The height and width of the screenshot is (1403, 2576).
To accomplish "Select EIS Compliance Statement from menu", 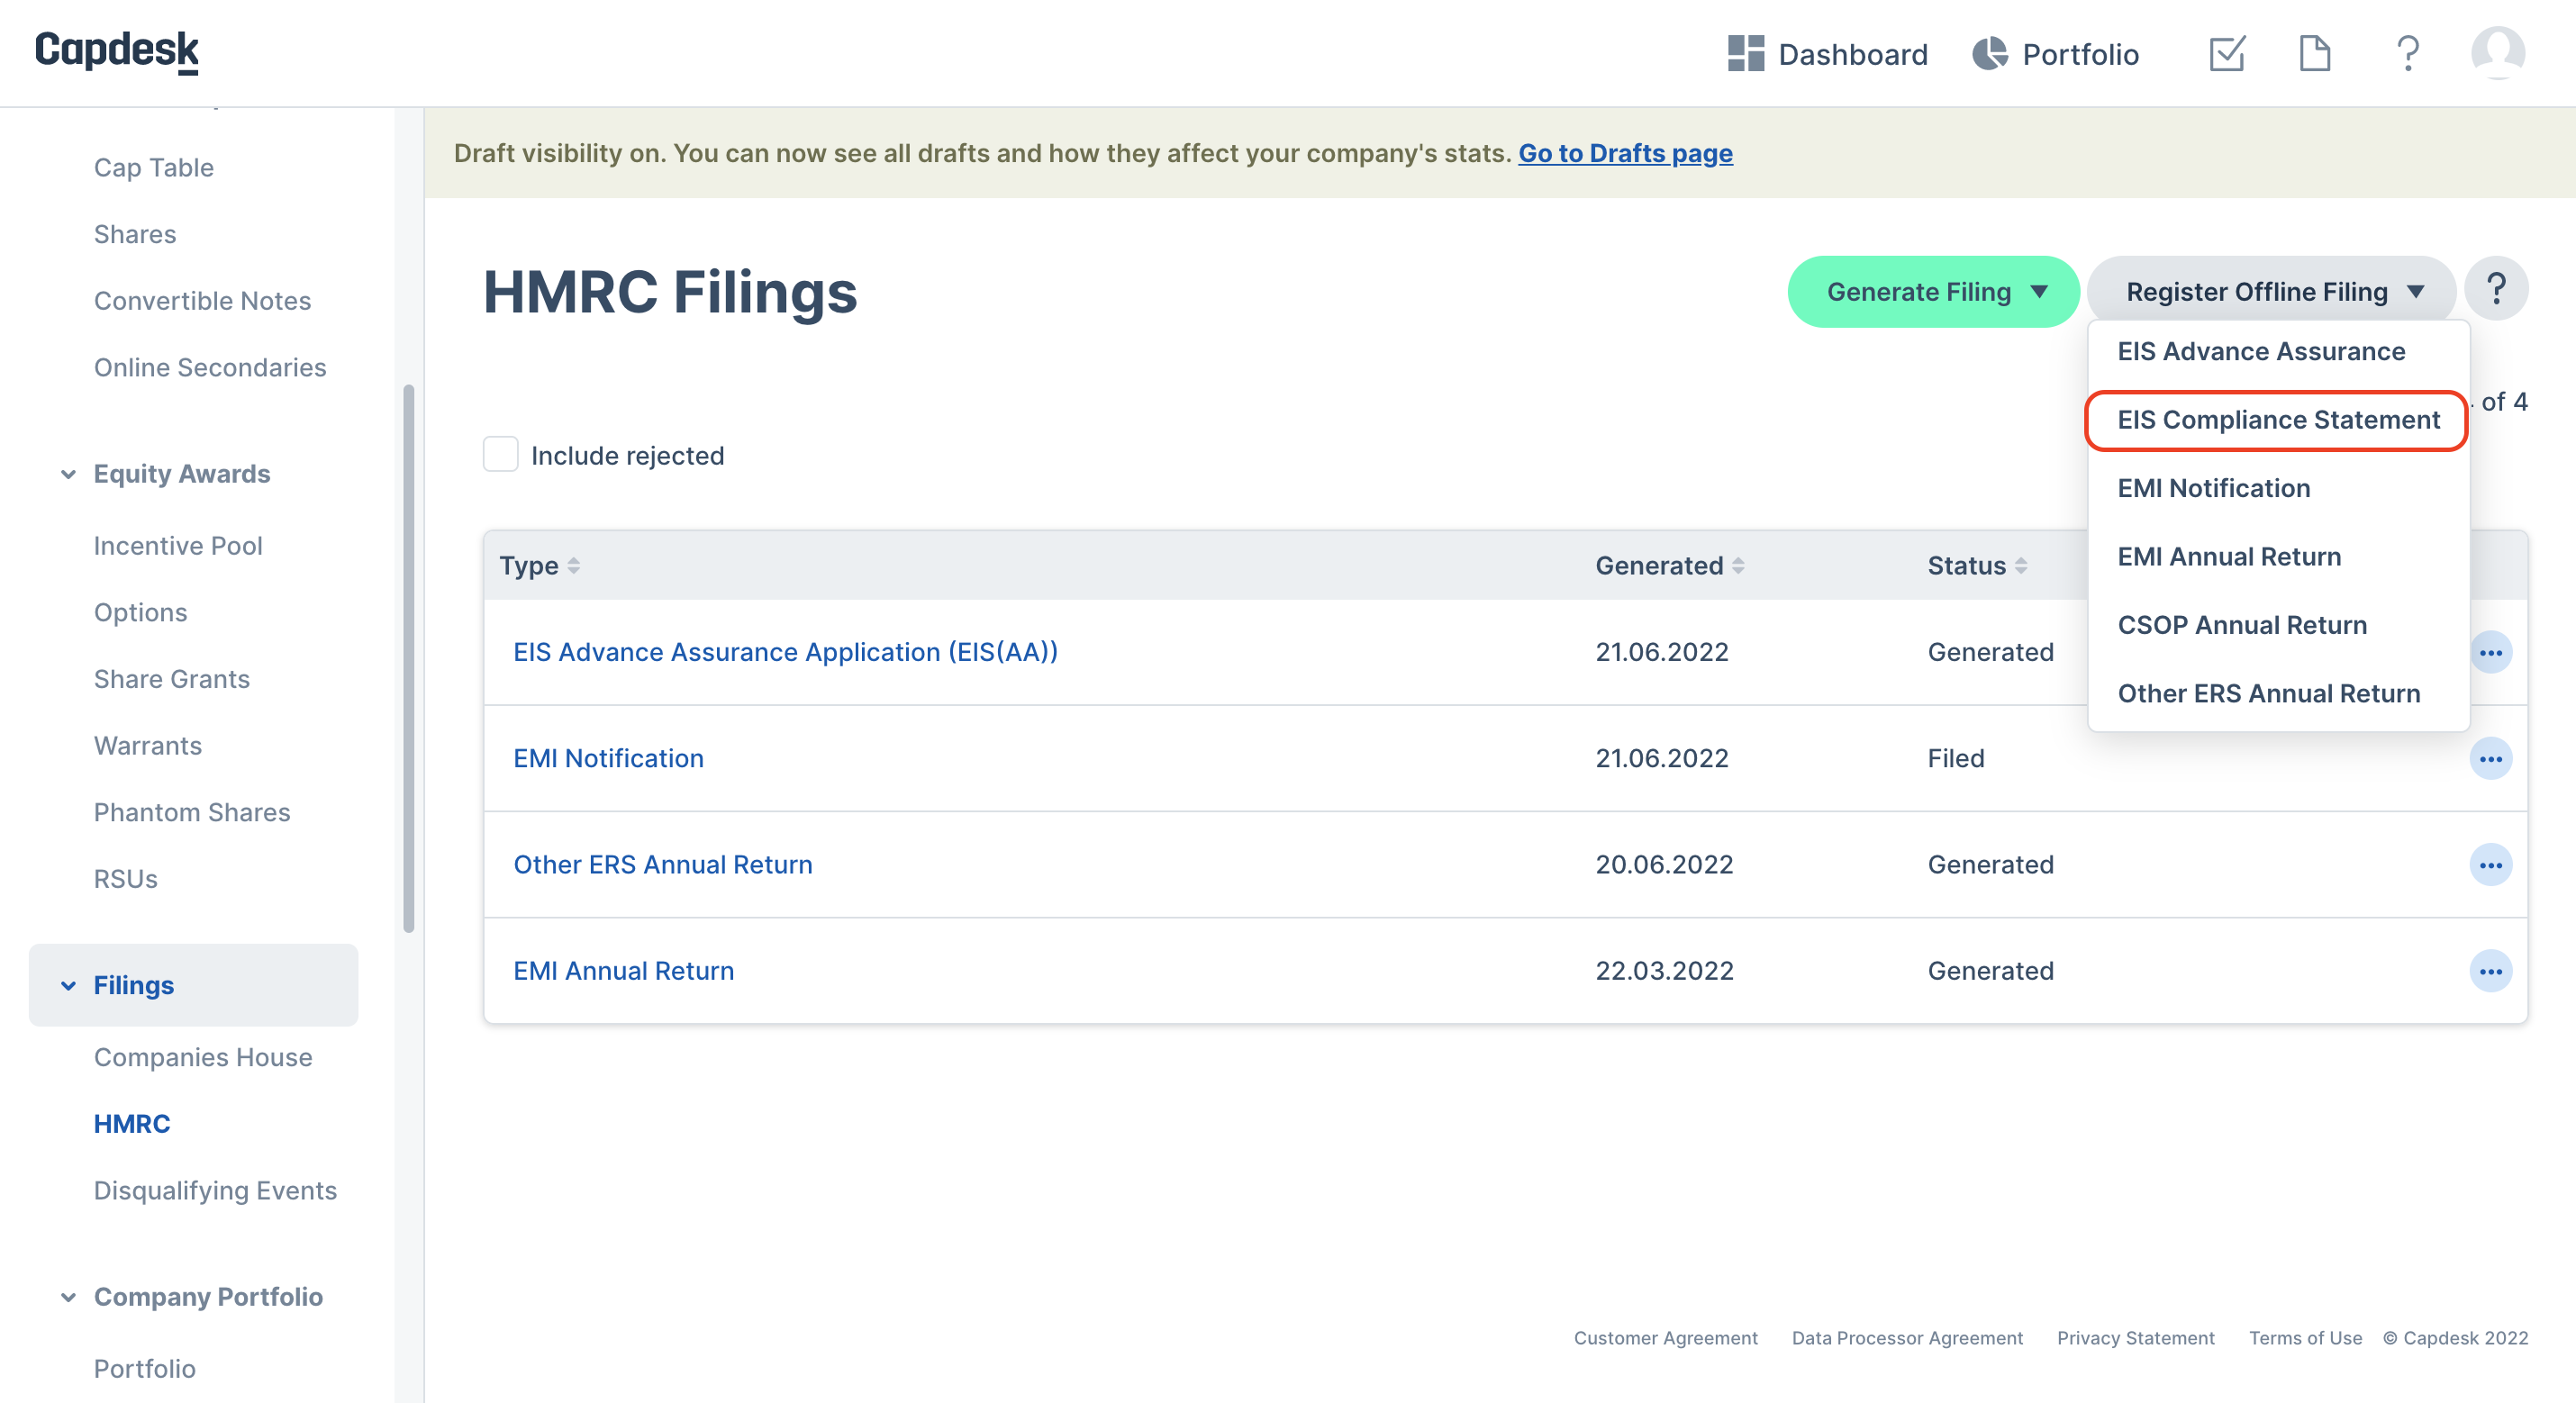I will click(x=2278, y=420).
